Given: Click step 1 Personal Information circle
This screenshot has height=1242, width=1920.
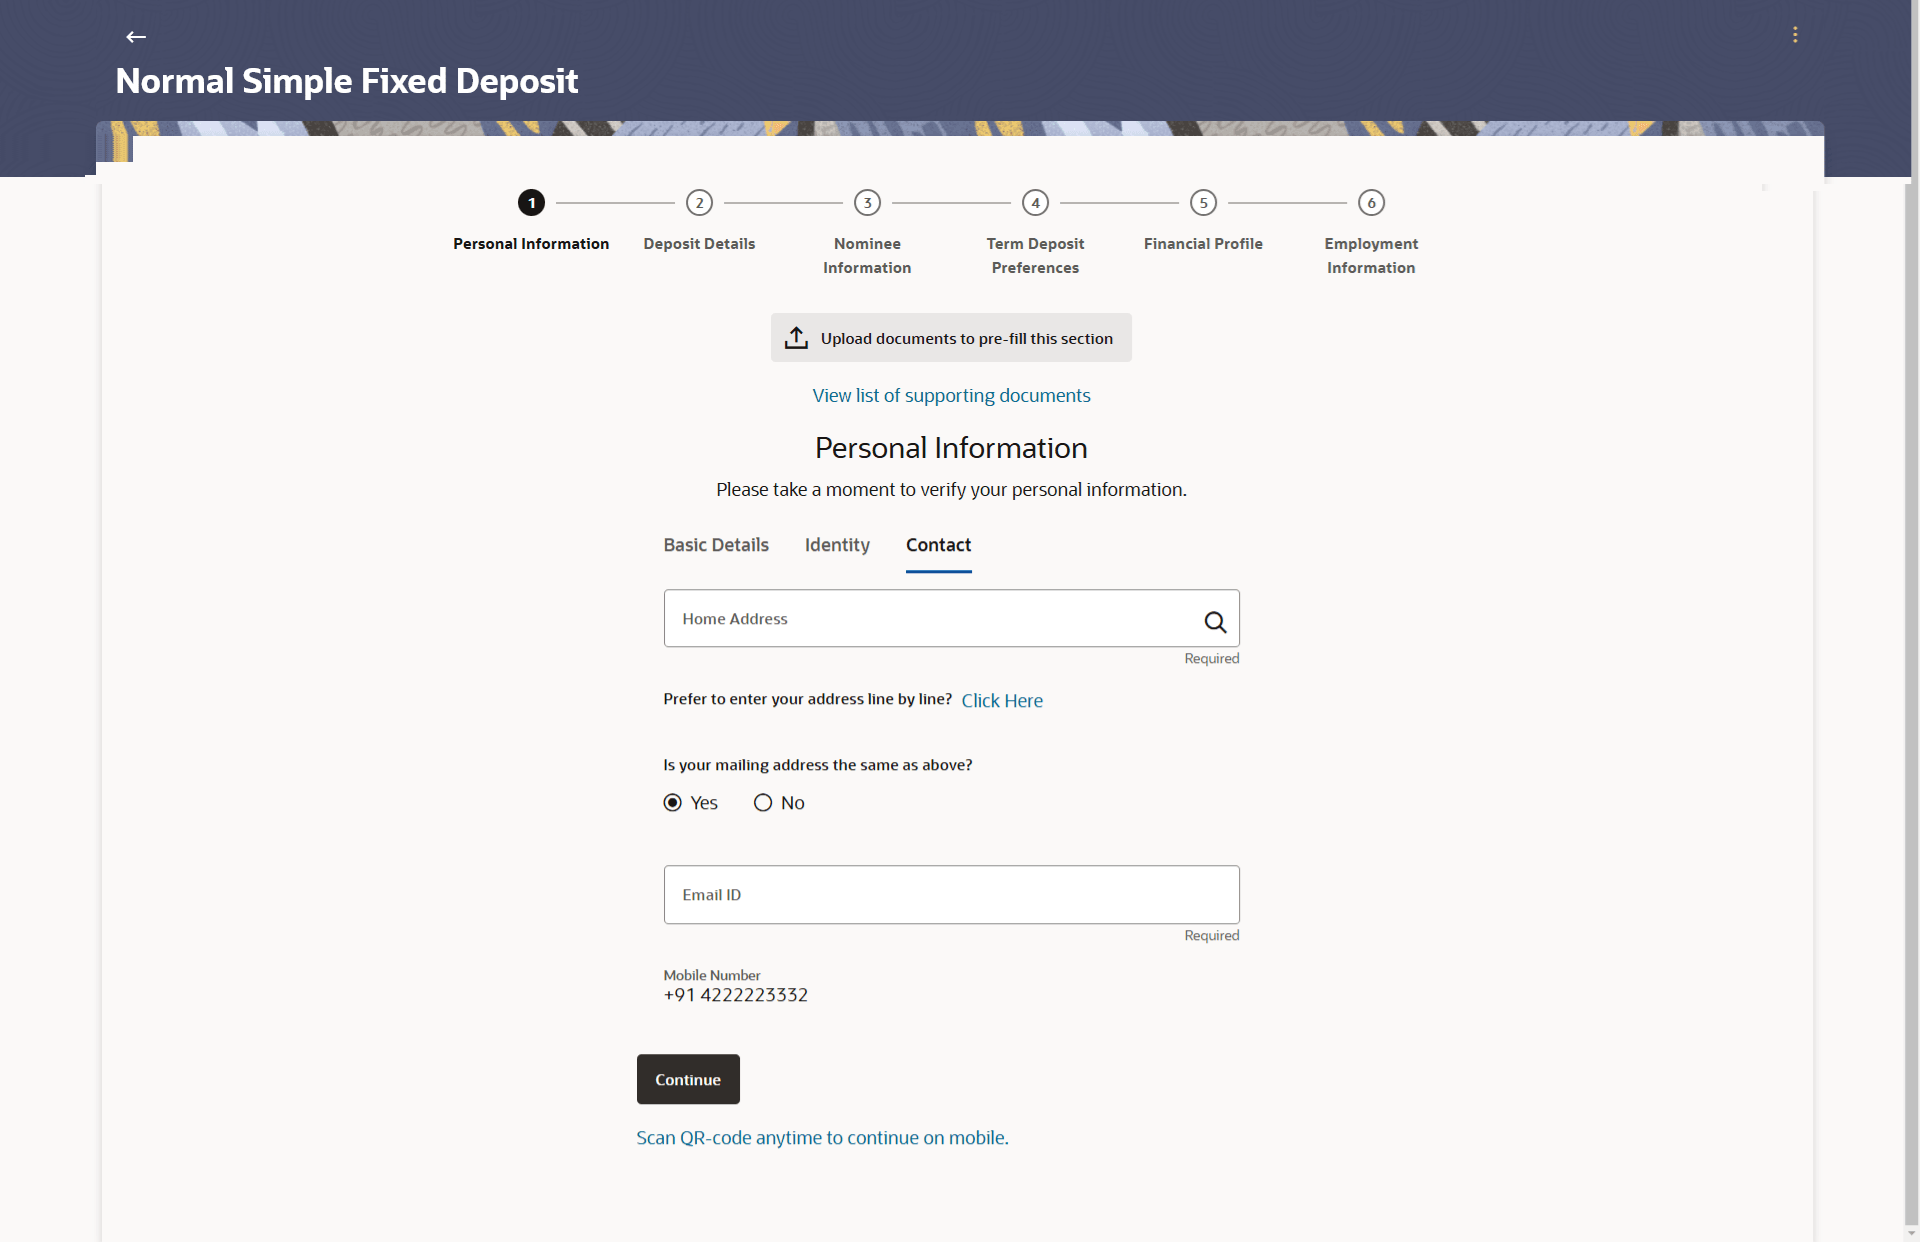Looking at the screenshot, I should pos(531,203).
